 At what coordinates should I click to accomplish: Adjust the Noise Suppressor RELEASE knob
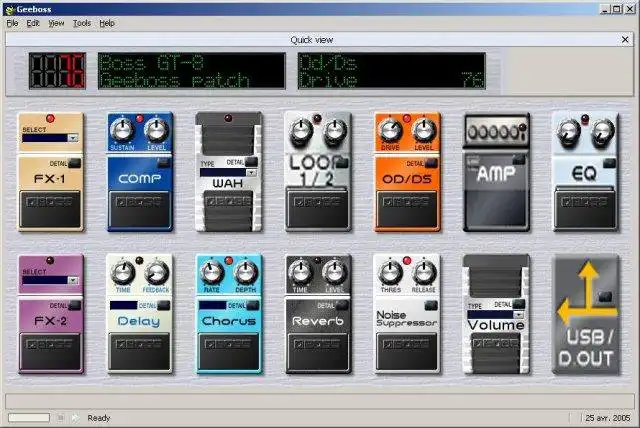pos(424,273)
